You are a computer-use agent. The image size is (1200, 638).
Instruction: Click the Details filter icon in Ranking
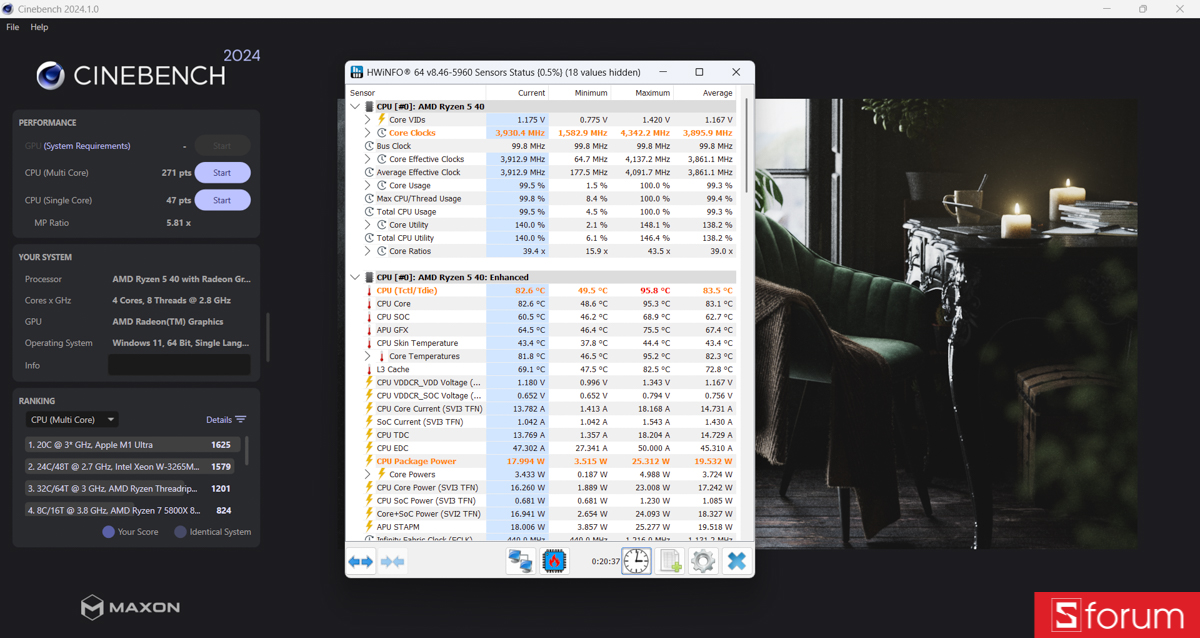[x=240, y=420]
